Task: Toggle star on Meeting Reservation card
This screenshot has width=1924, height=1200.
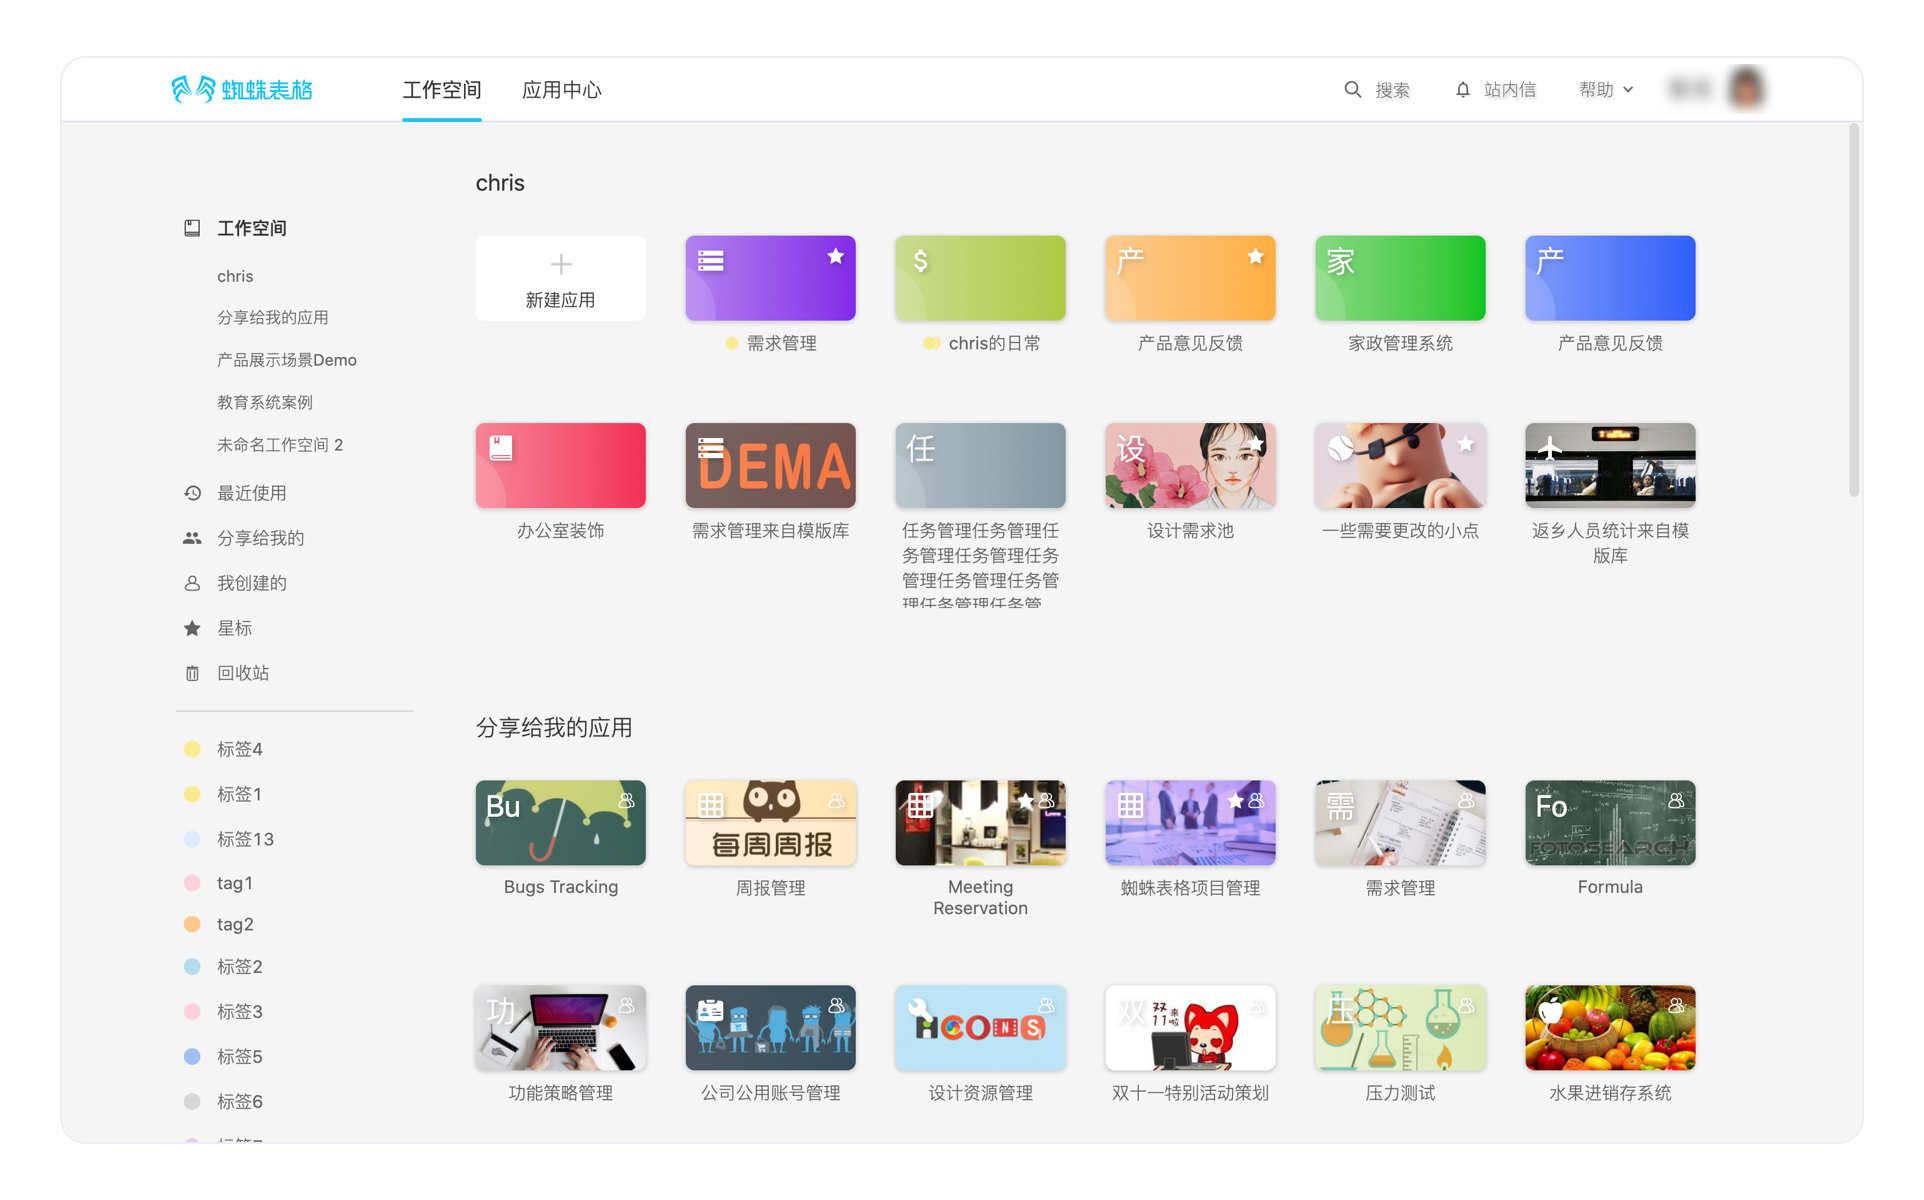Action: [1025, 801]
